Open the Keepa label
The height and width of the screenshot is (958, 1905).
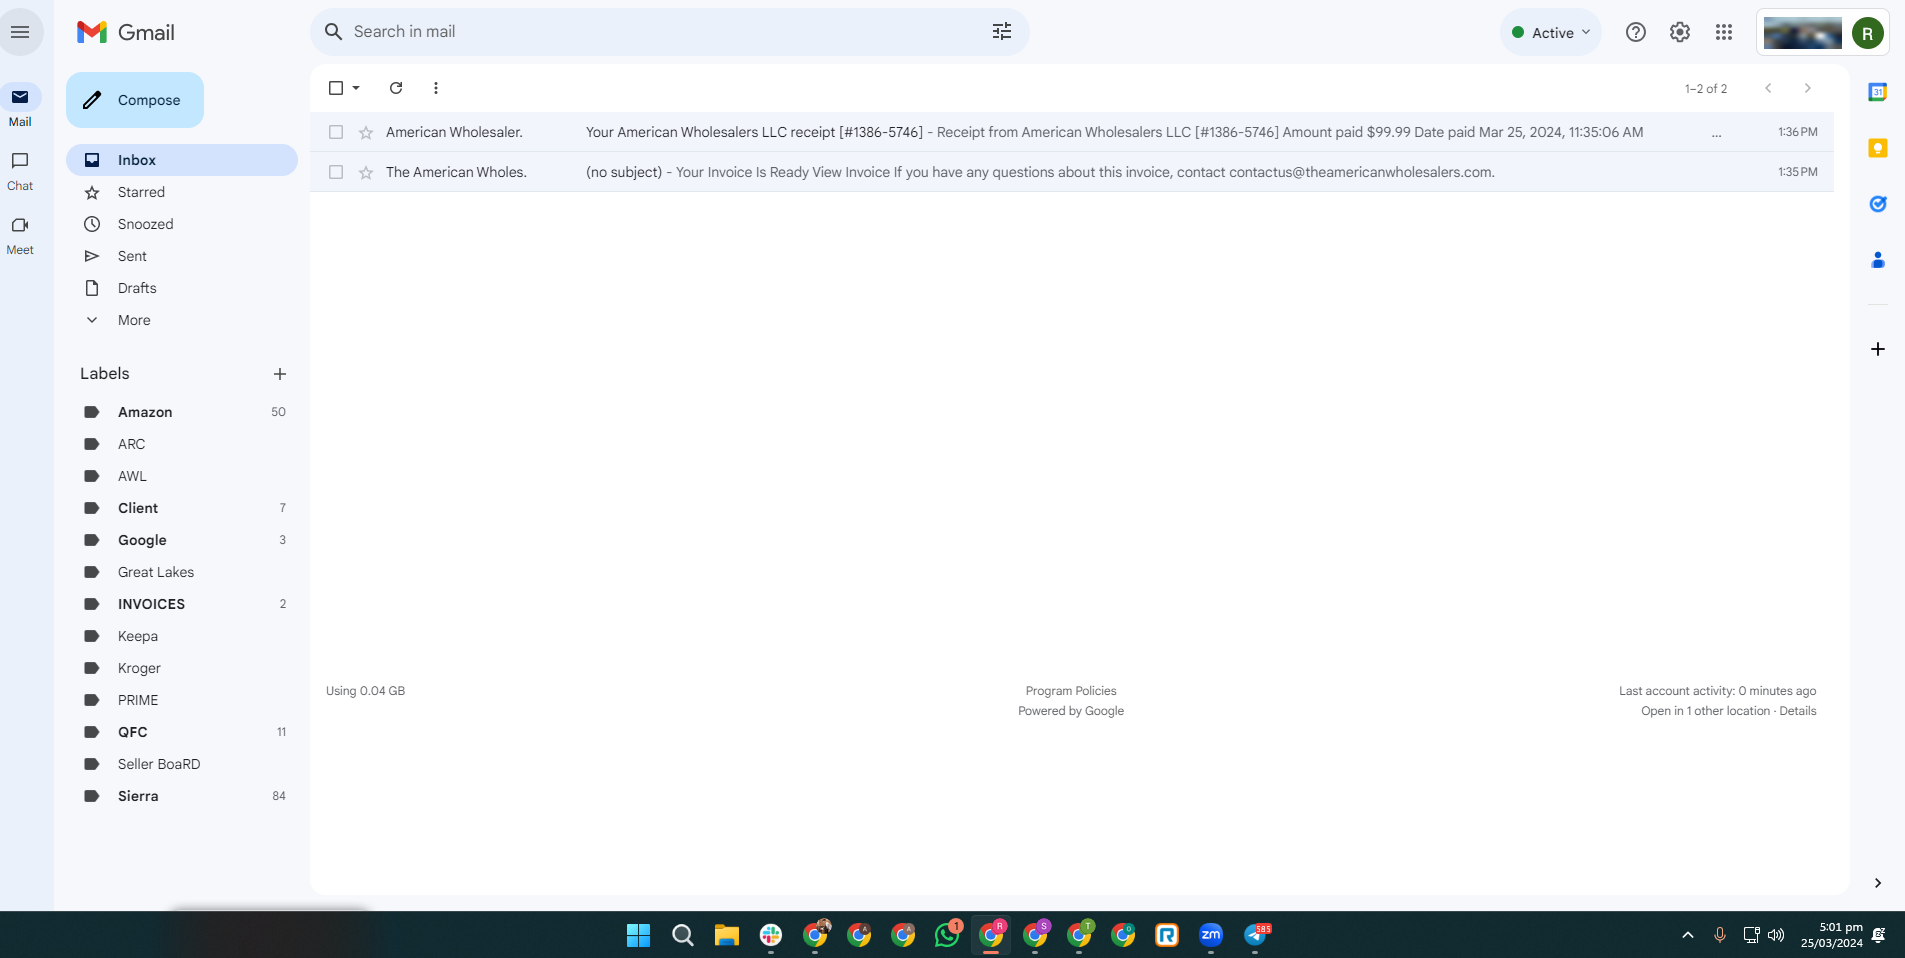point(182,636)
